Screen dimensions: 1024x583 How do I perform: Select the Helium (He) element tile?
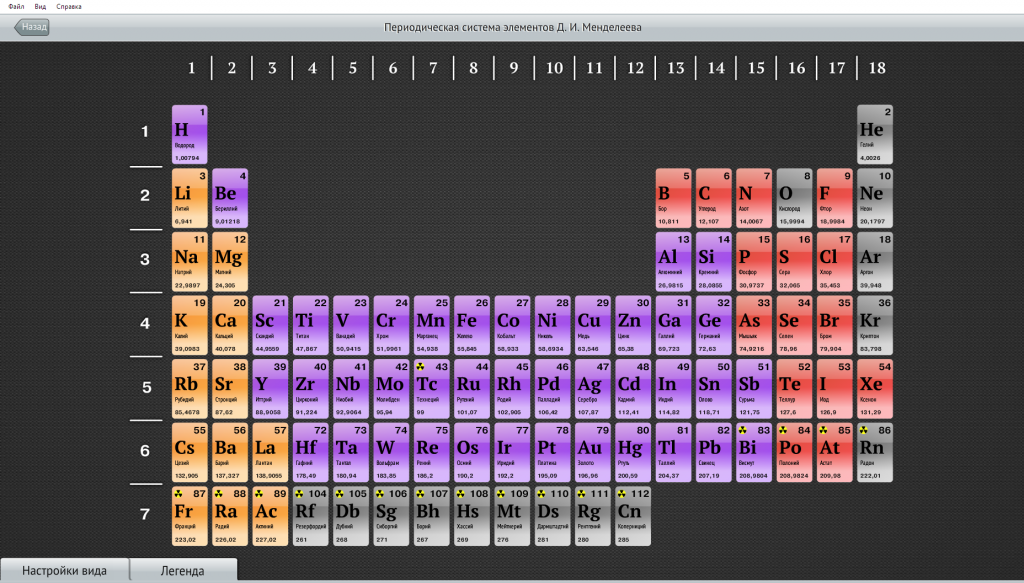[x=875, y=134]
